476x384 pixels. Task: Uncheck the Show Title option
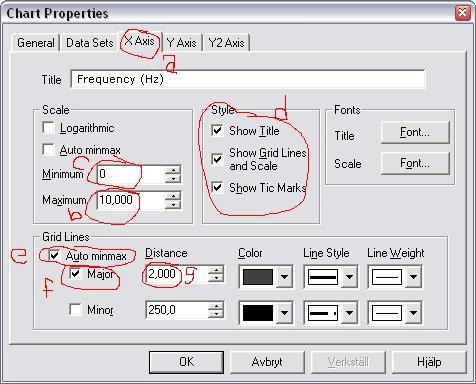pos(217,130)
